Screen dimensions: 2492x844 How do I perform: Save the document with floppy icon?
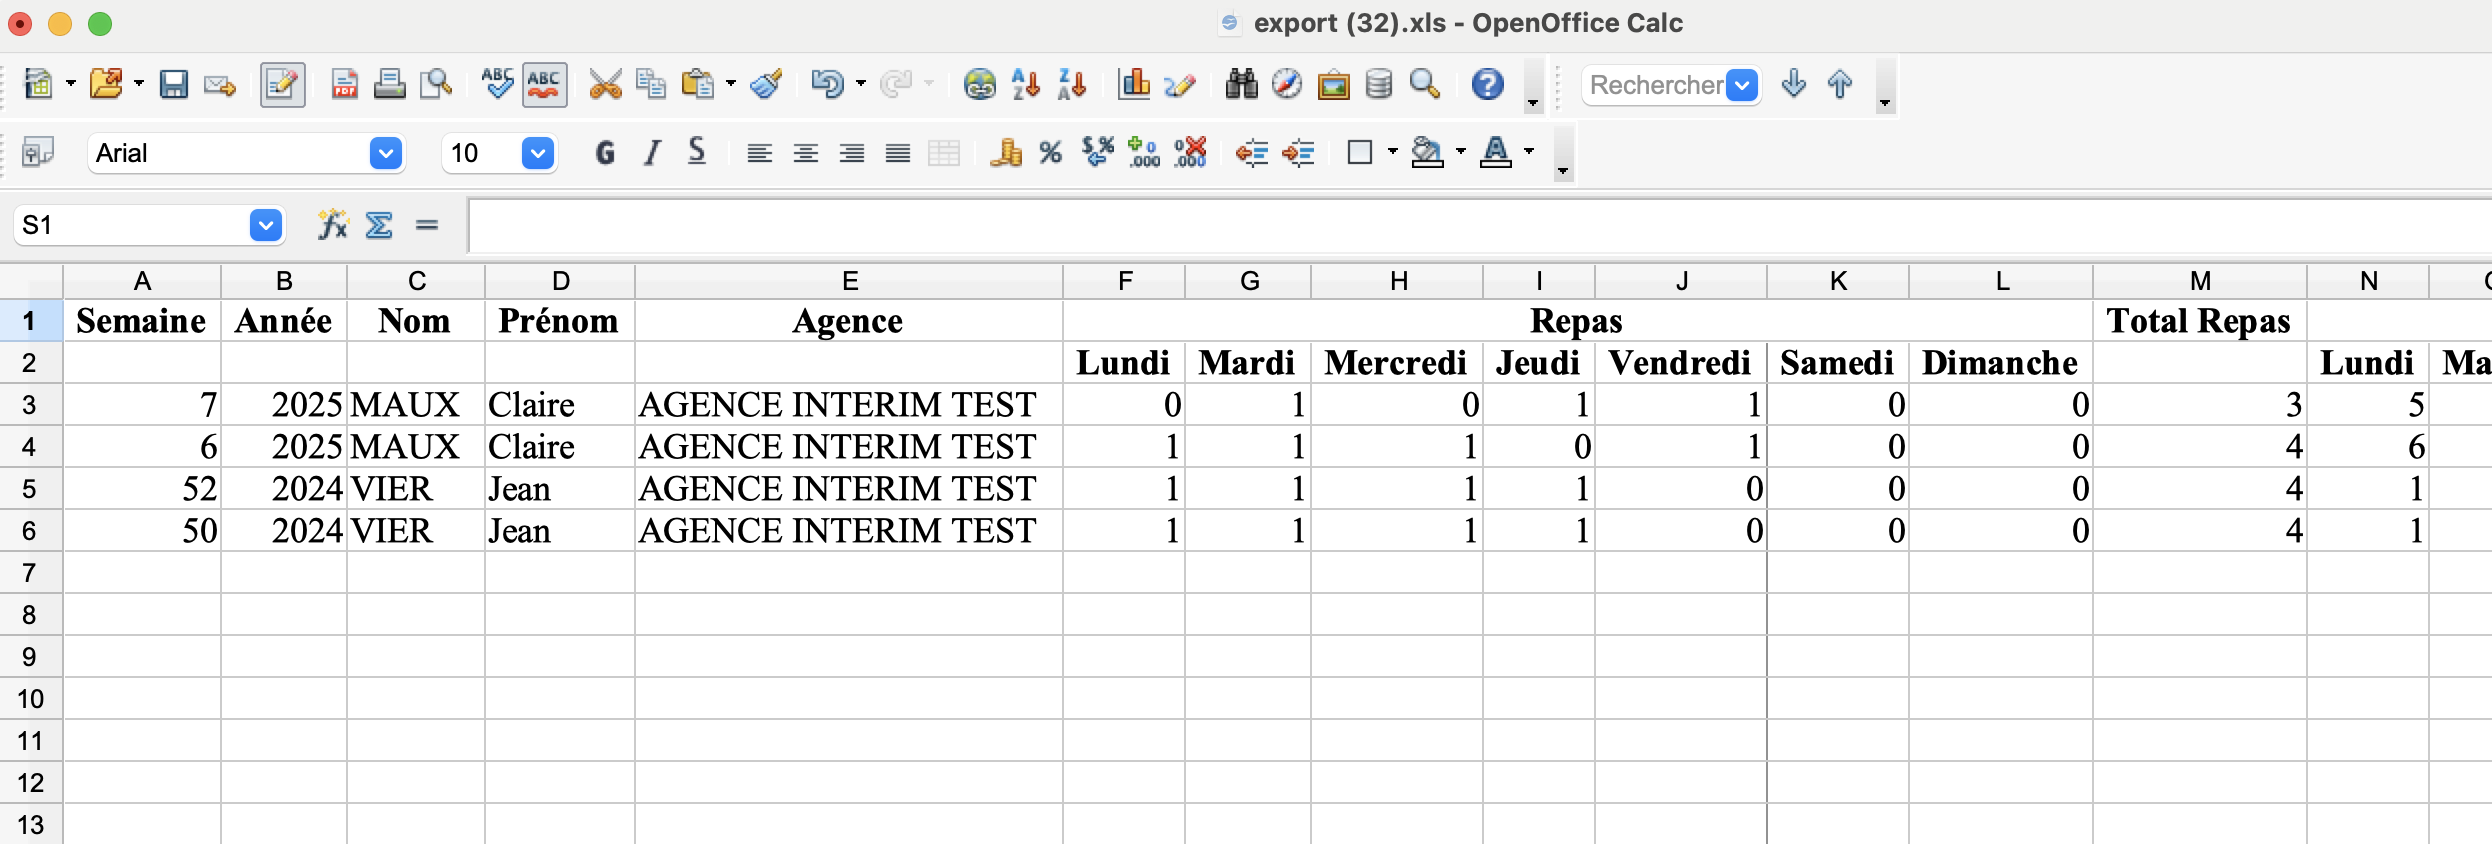[x=174, y=84]
